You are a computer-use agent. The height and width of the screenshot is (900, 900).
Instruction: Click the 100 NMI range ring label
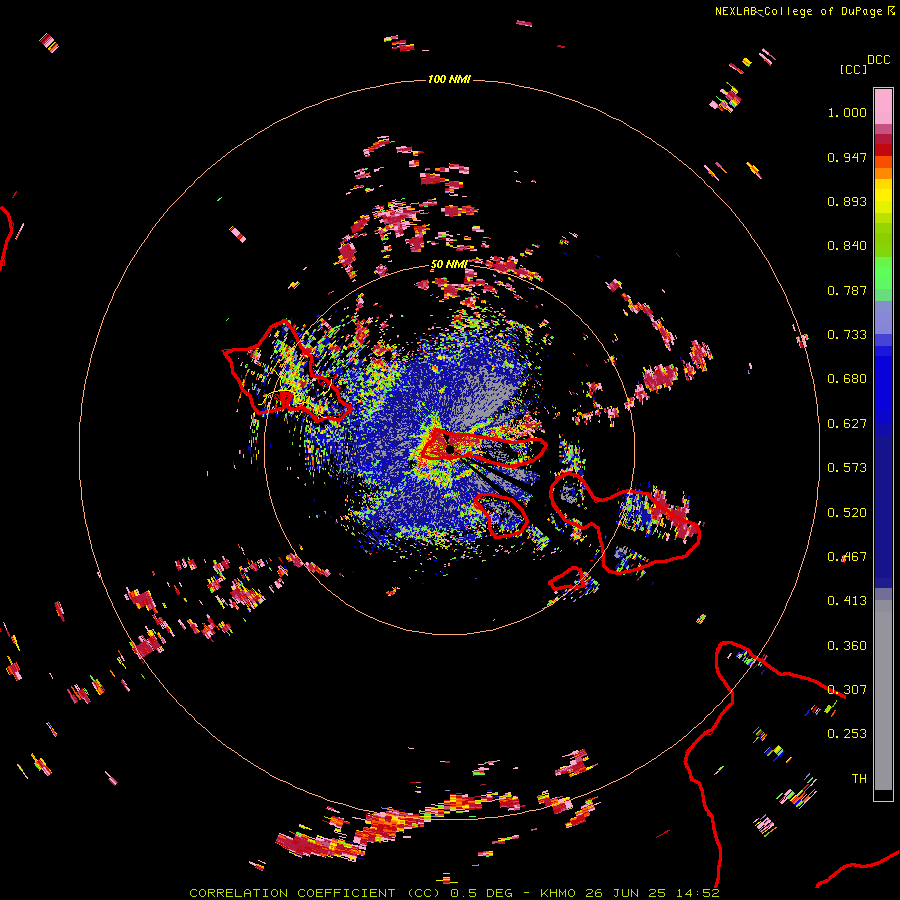coord(449,79)
